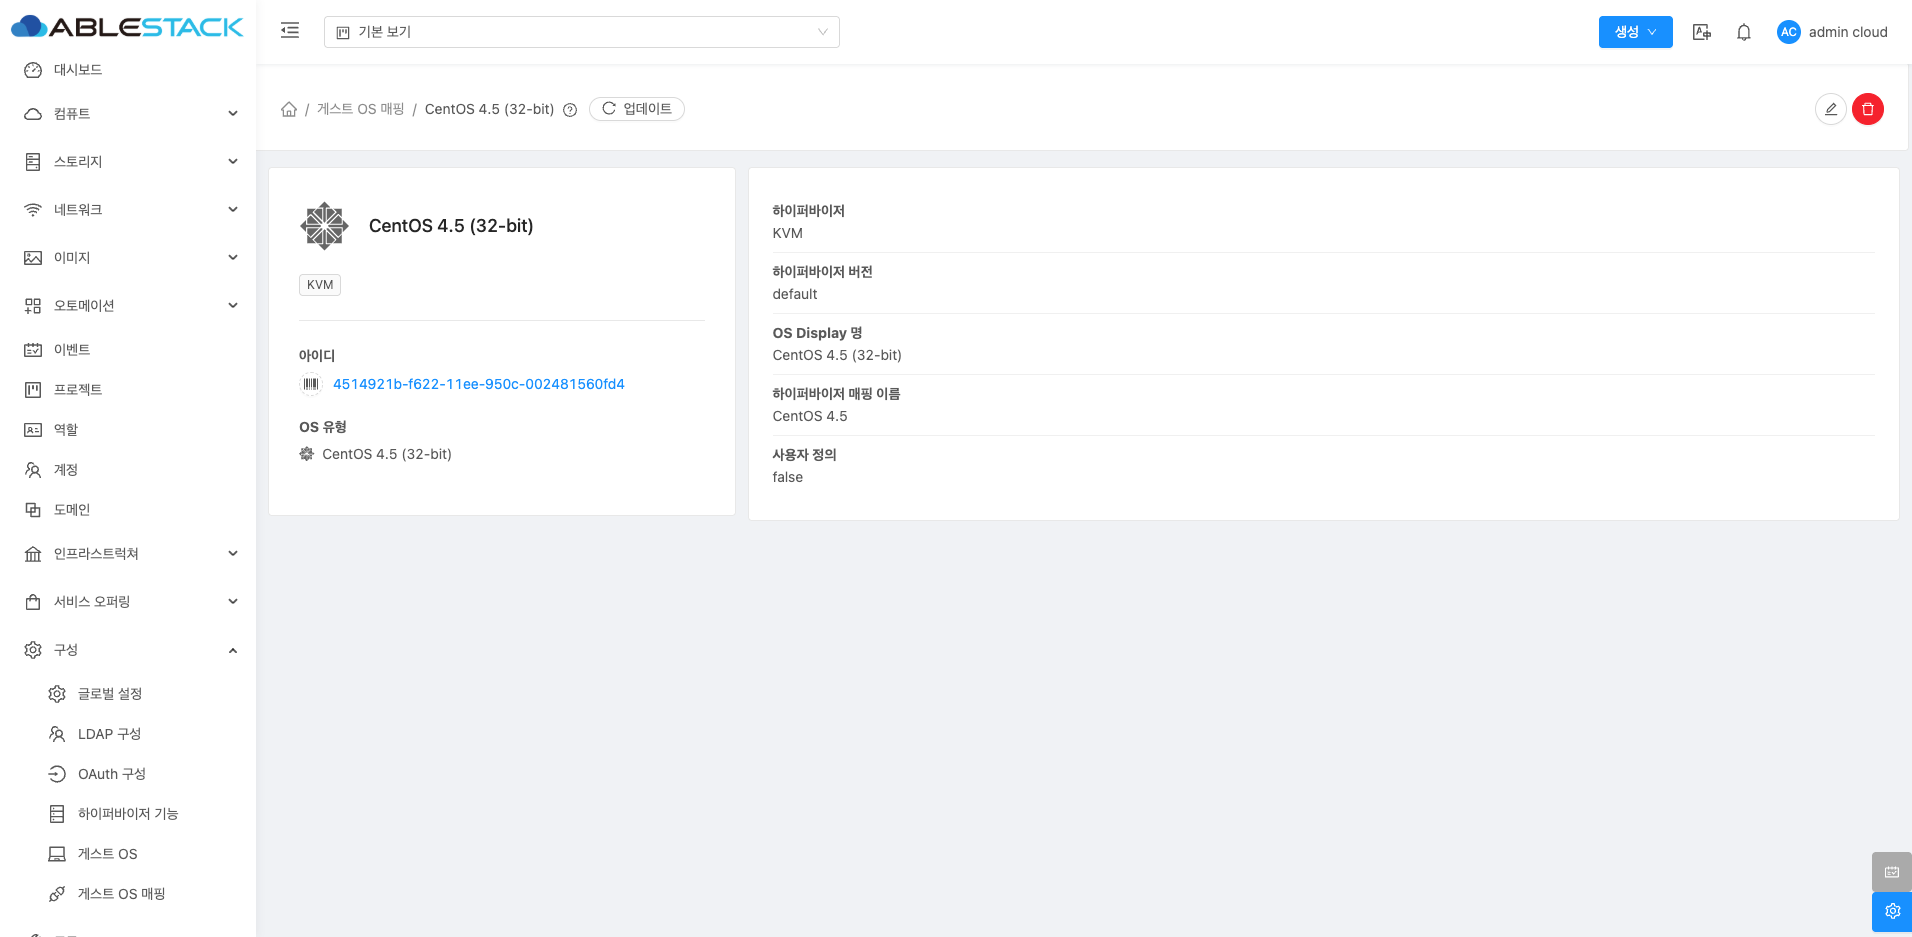Open 대시보드 in the sidebar
The width and height of the screenshot is (1912, 937).
point(128,70)
